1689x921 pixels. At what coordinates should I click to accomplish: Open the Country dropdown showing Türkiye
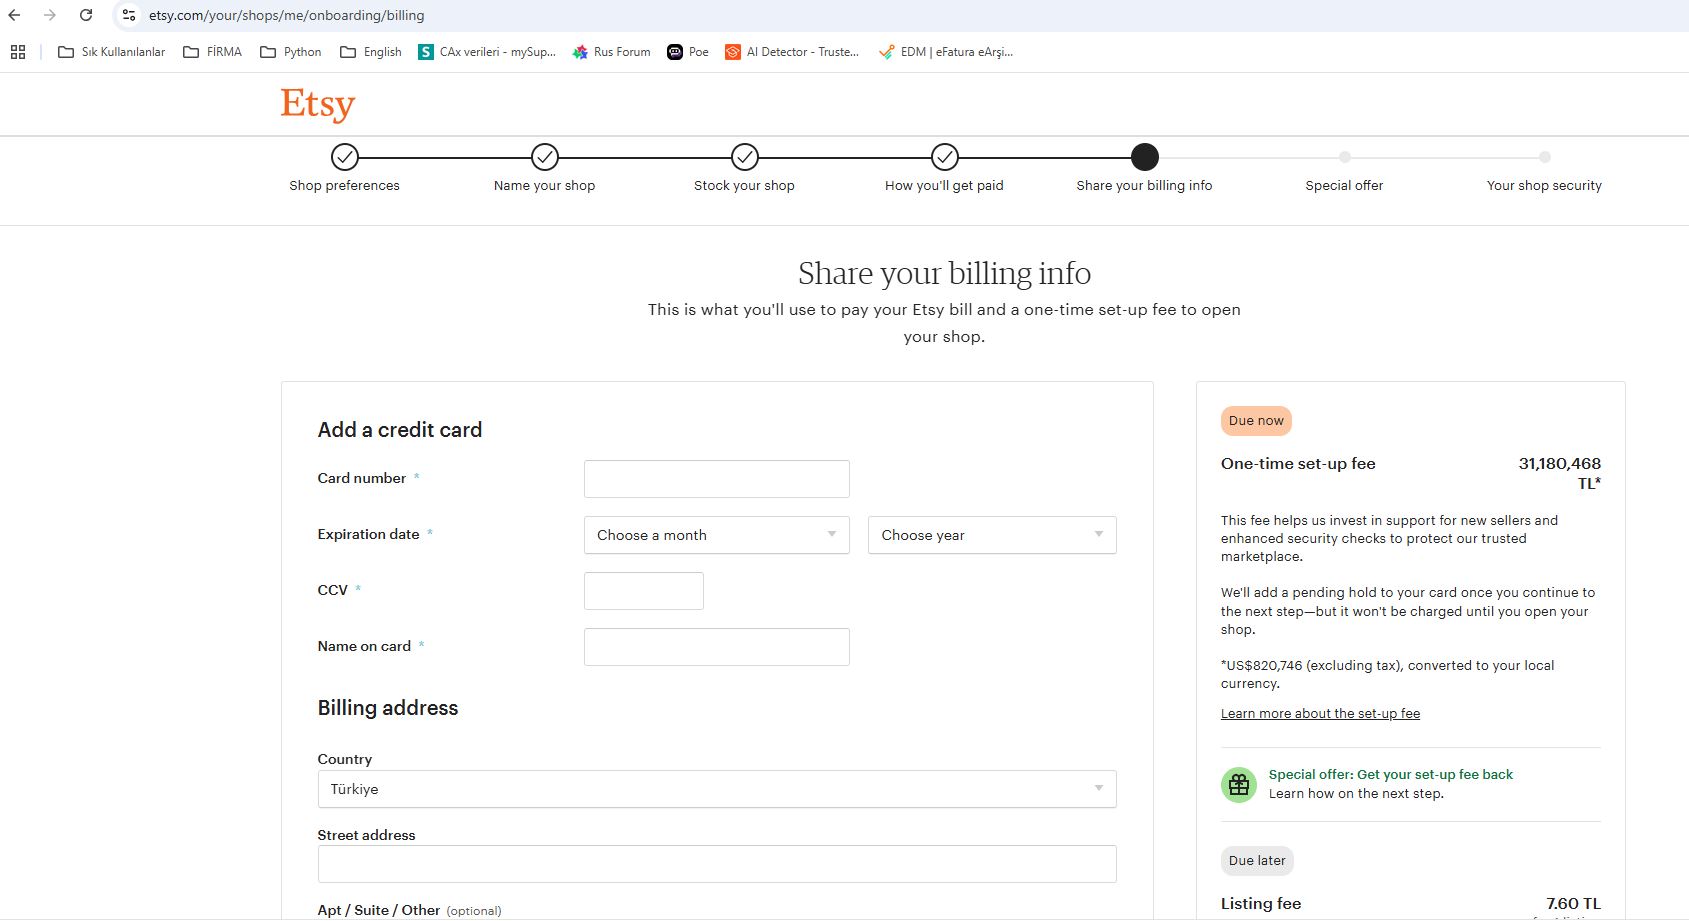[717, 789]
